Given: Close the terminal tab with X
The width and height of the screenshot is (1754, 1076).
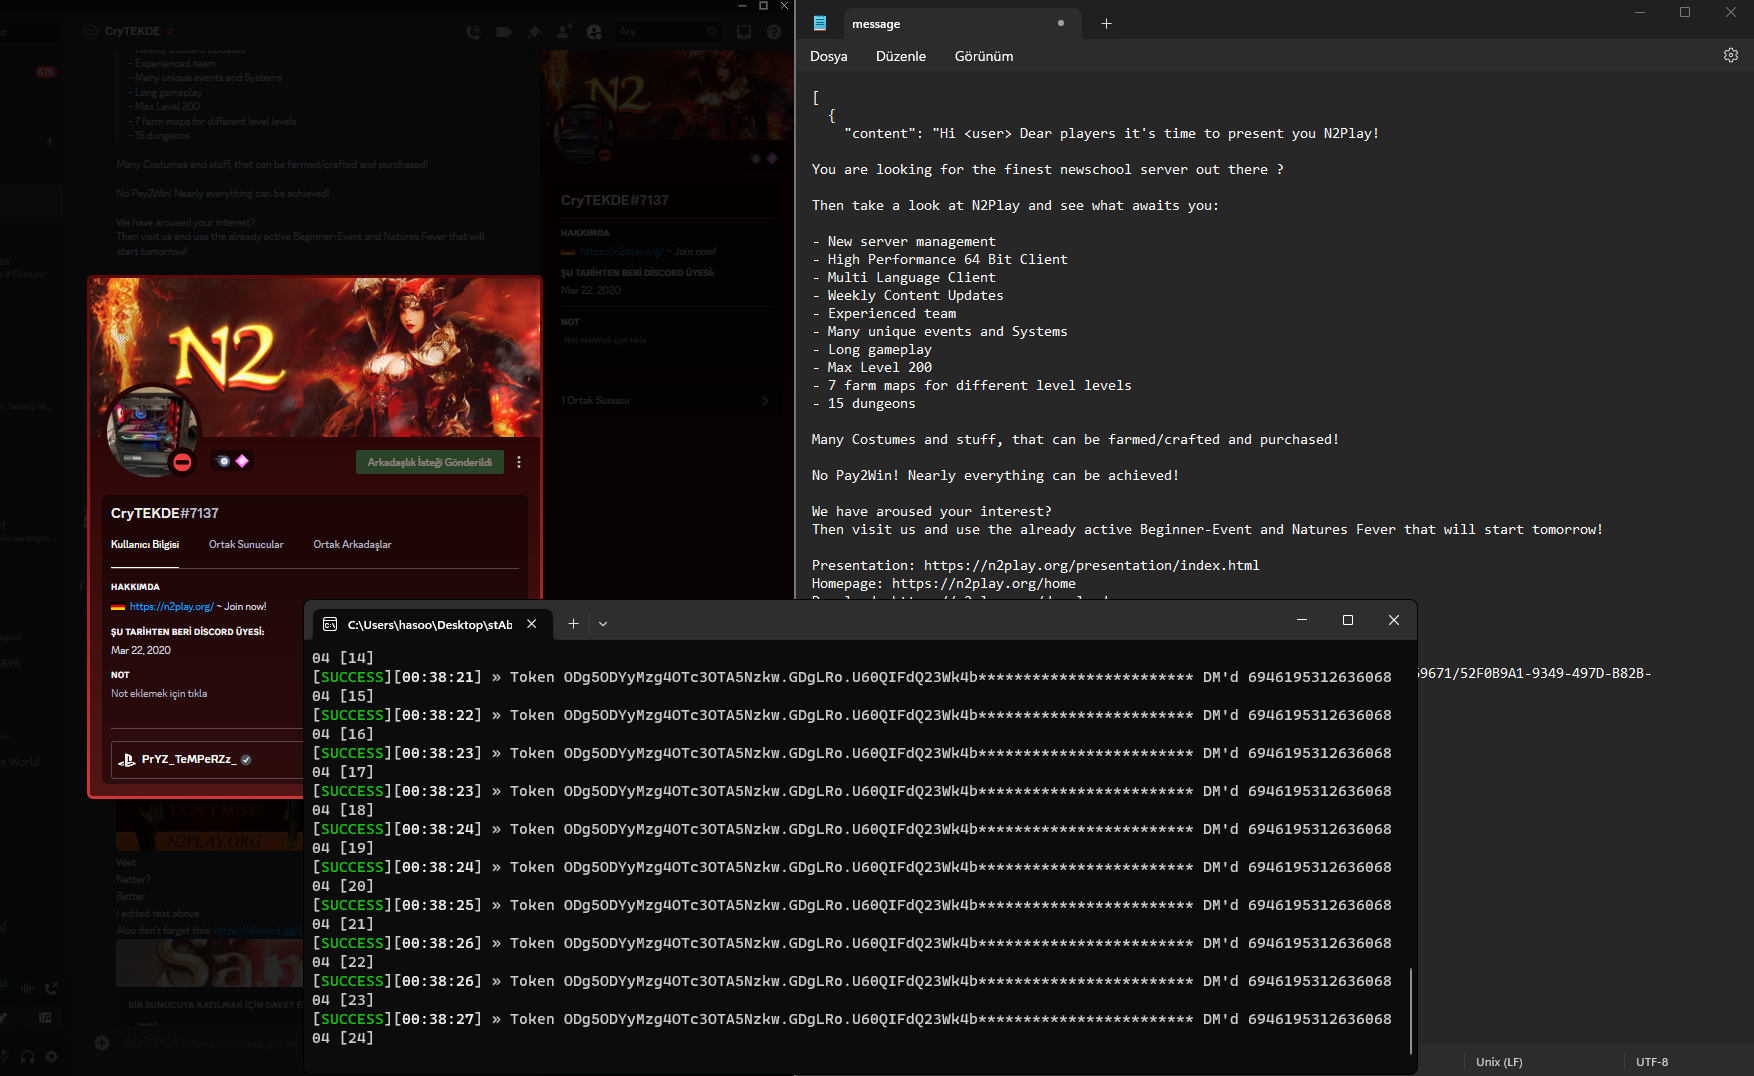Looking at the screenshot, I should tap(532, 624).
